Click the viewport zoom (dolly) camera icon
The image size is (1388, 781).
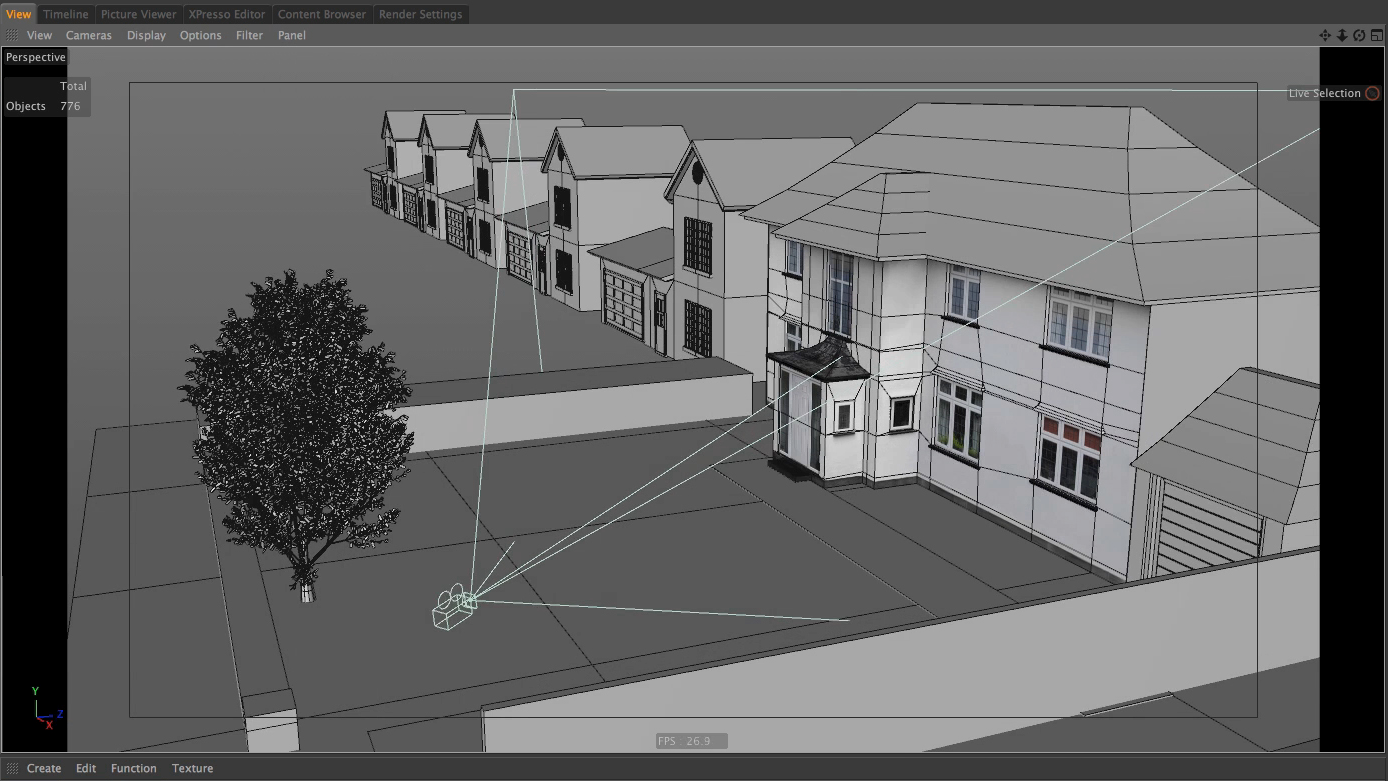[x=1342, y=35]
